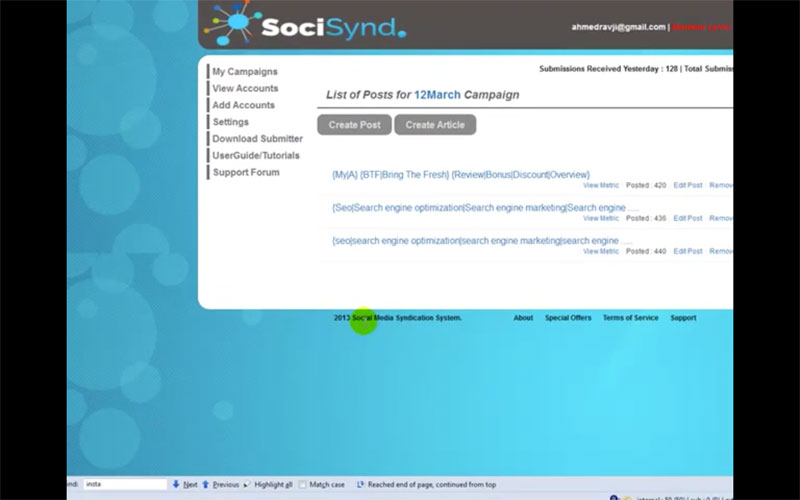The width and height of the screenshot is (800, 500).
Task: Edit Post for entry Posted : 436
Action: coord(688,218)
